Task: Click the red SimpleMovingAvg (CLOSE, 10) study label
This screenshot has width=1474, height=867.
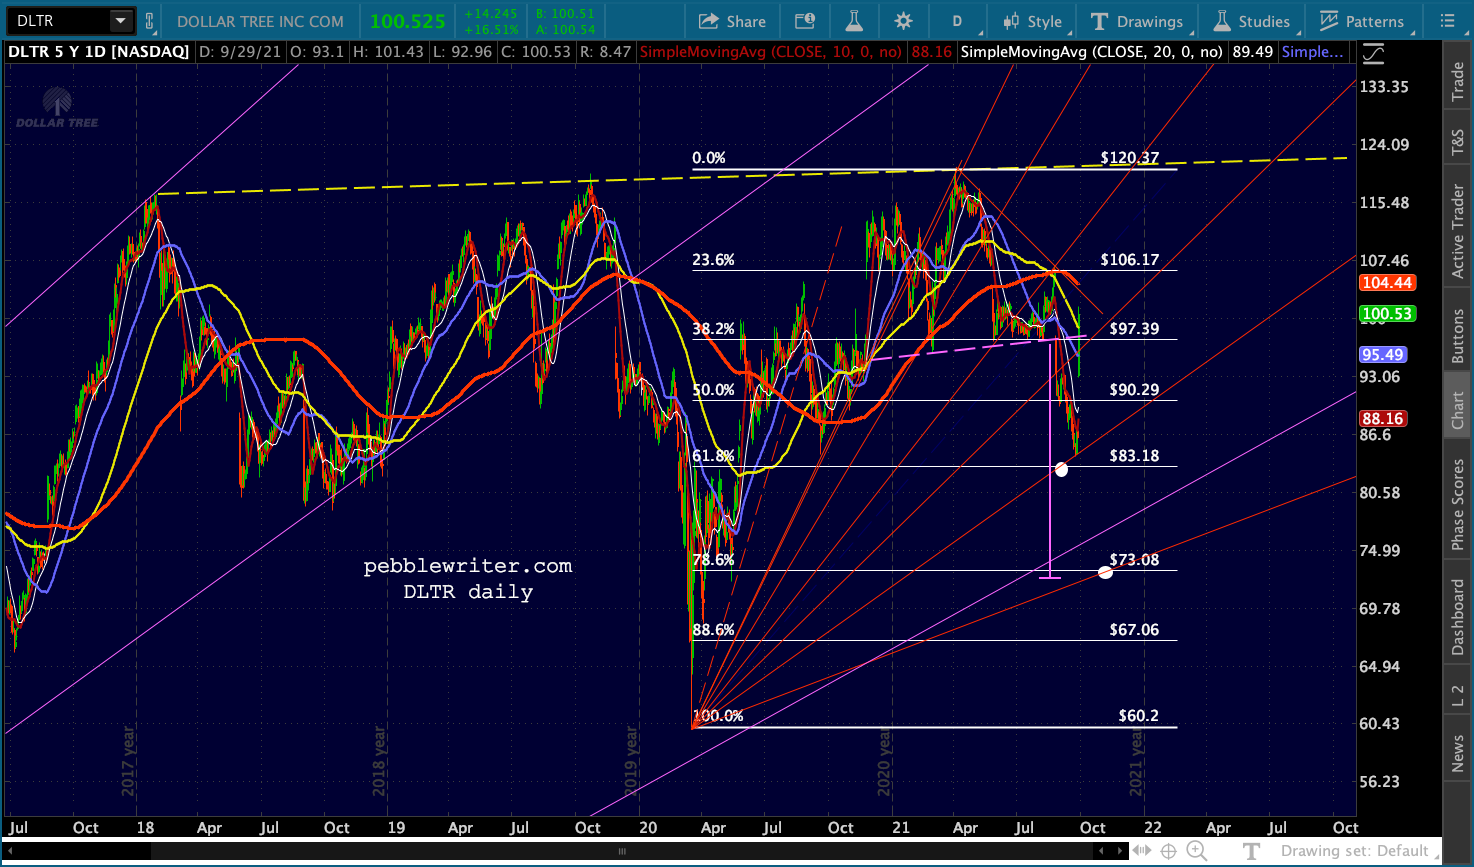Action: (771, 52)
